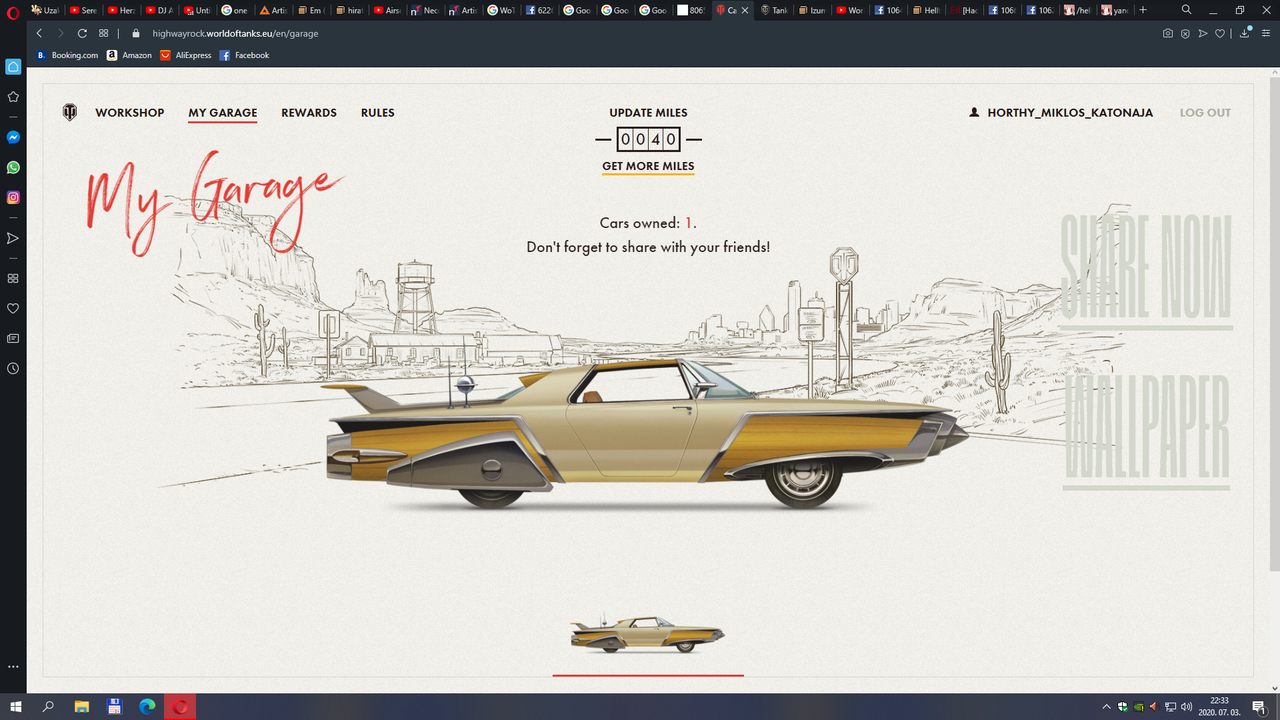Open WhatsApp in Opera sidebar
The image size is (1280, 720).
click(13, 167)
